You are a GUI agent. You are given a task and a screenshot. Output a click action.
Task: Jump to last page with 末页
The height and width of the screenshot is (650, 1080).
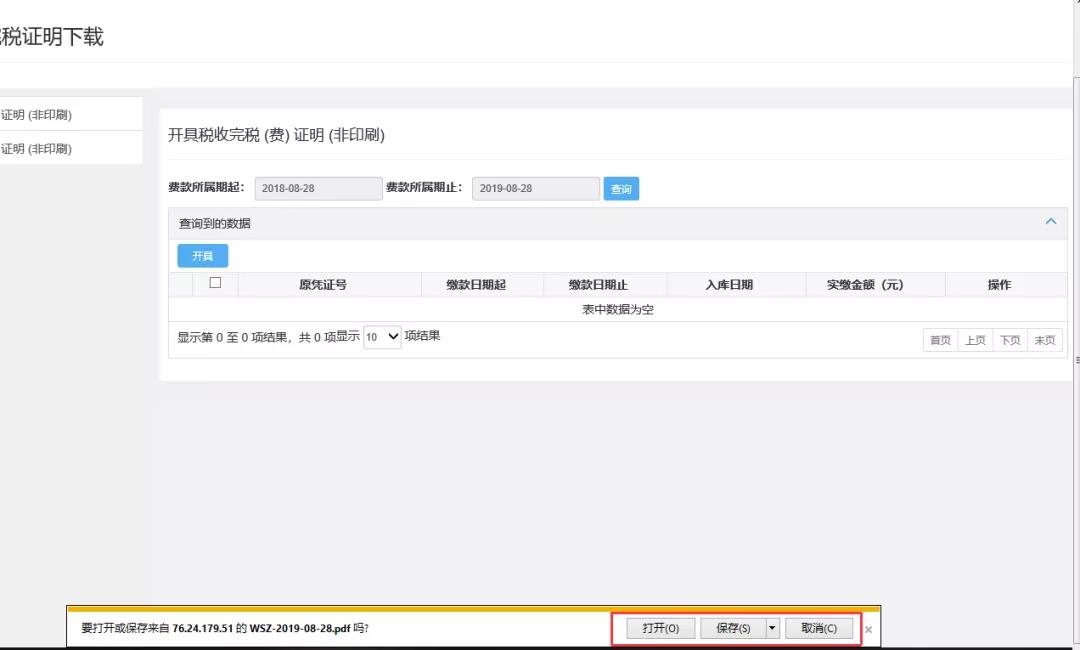tap(1044, 340)
